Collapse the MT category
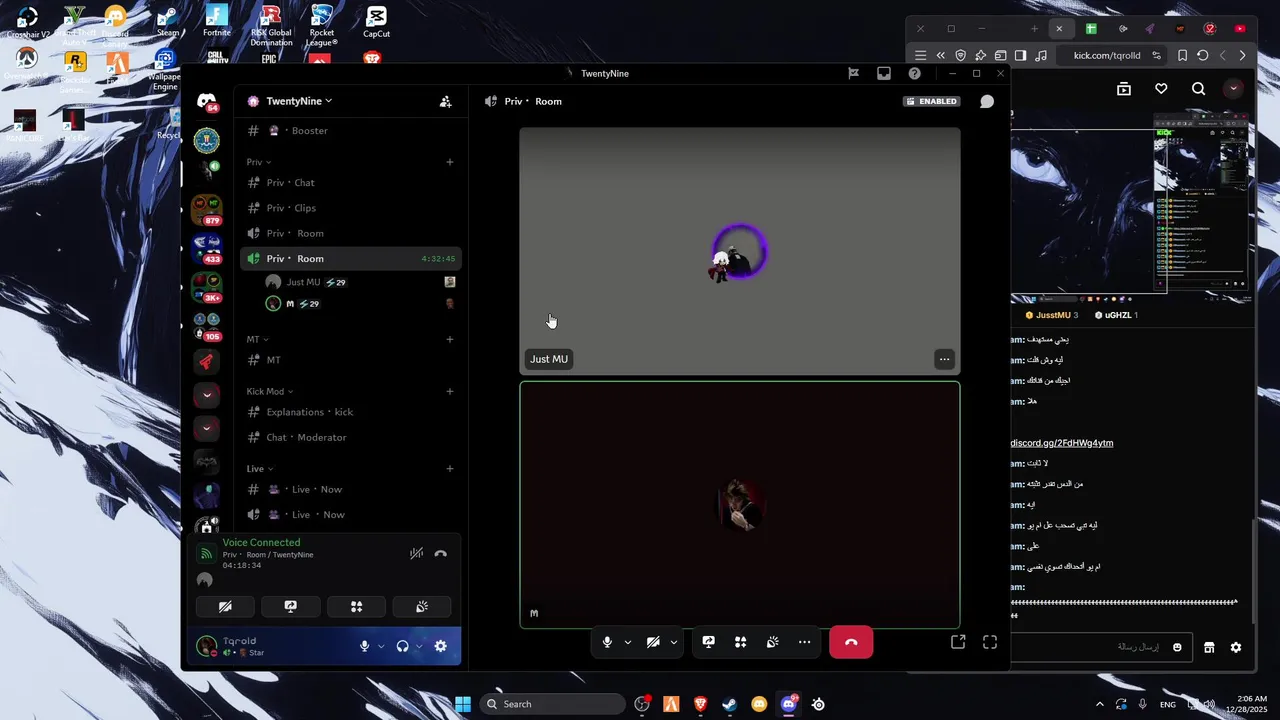Screen dimensions: 1280x720 (x=257, y=339)
